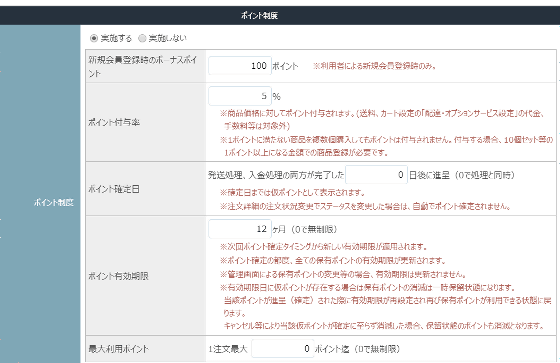The height and width of the screenshot is (363, 560).
Task: Click the 最大利用ポイント row label
Action: 118,349
